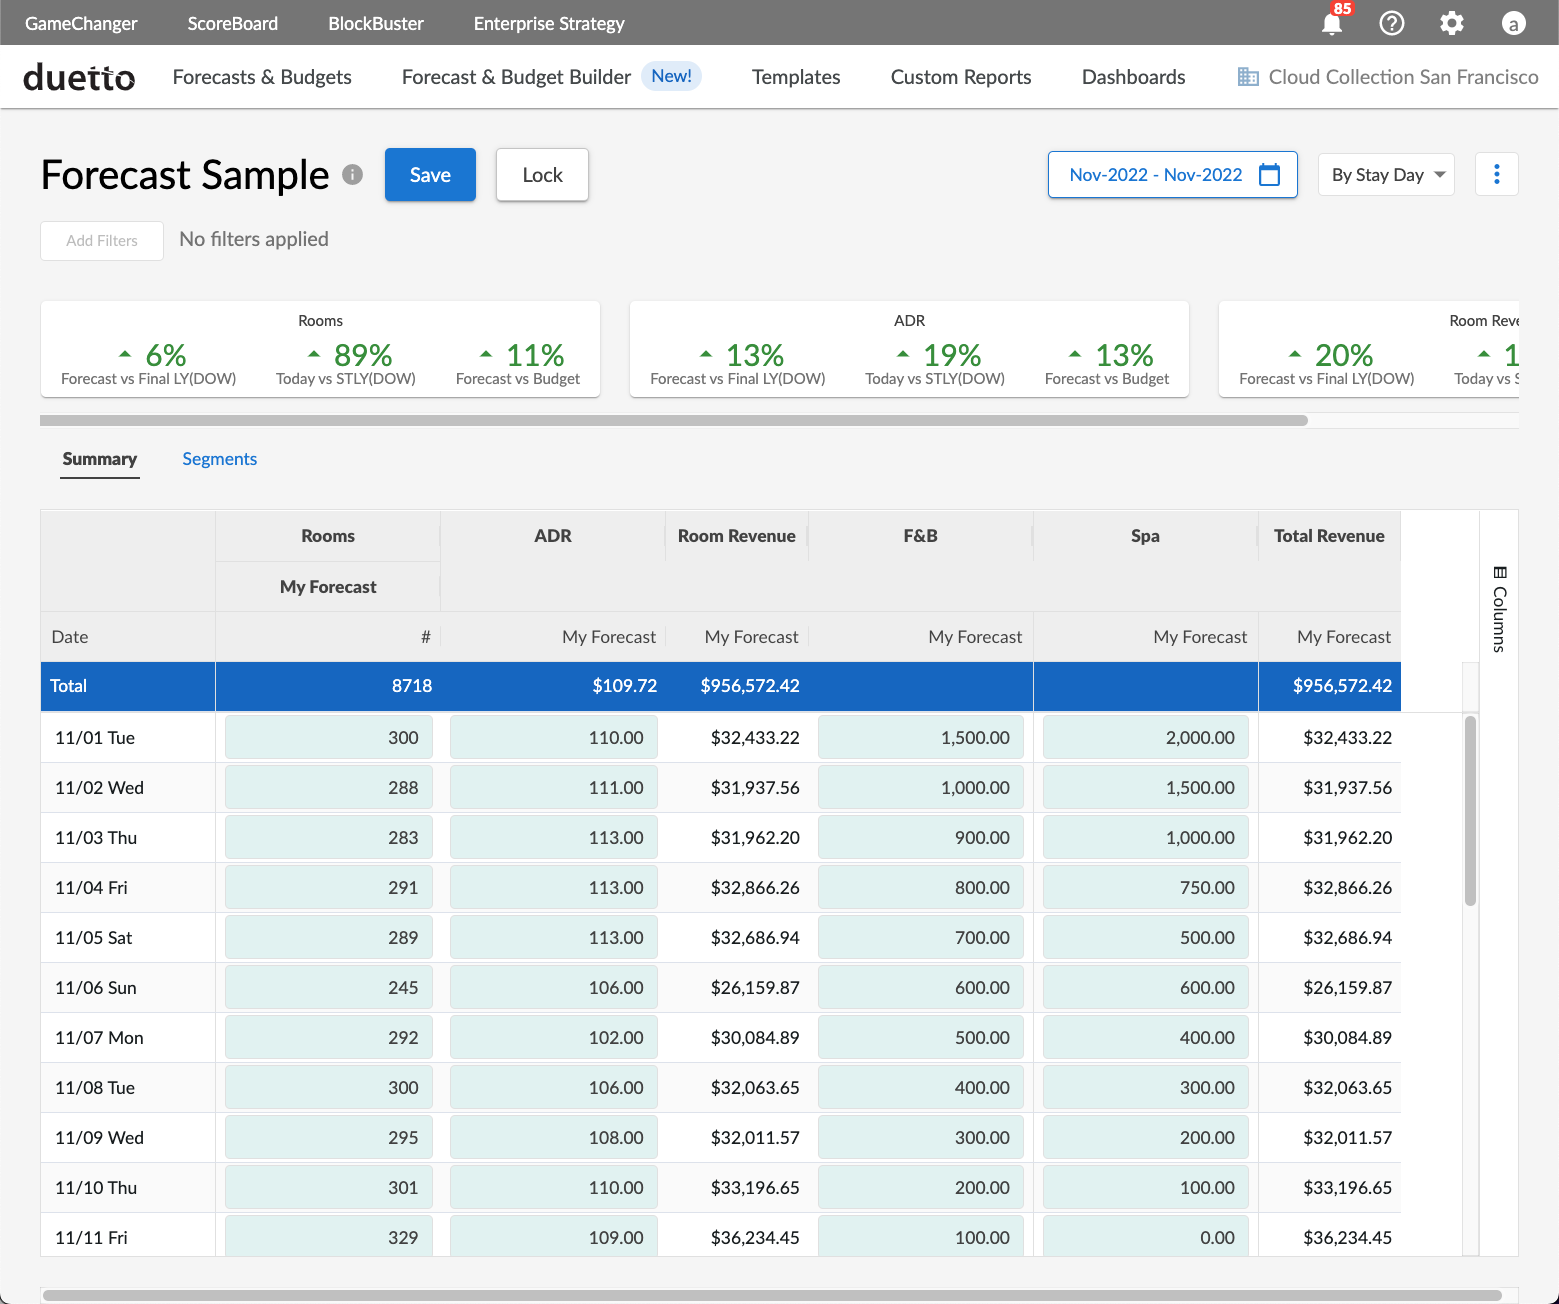The width and height of the screenshot is (1559, 1304).
Task: Open the Columns side panel
Action: pos(1498,610)
